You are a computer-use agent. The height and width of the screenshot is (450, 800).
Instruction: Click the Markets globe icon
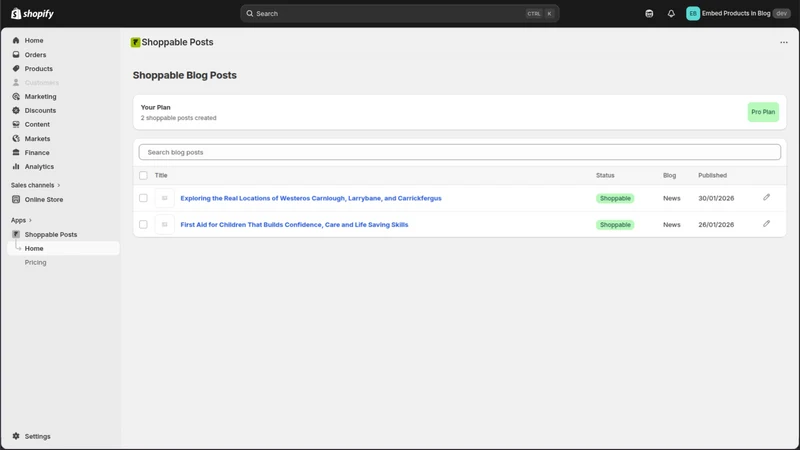pos(16,138)
